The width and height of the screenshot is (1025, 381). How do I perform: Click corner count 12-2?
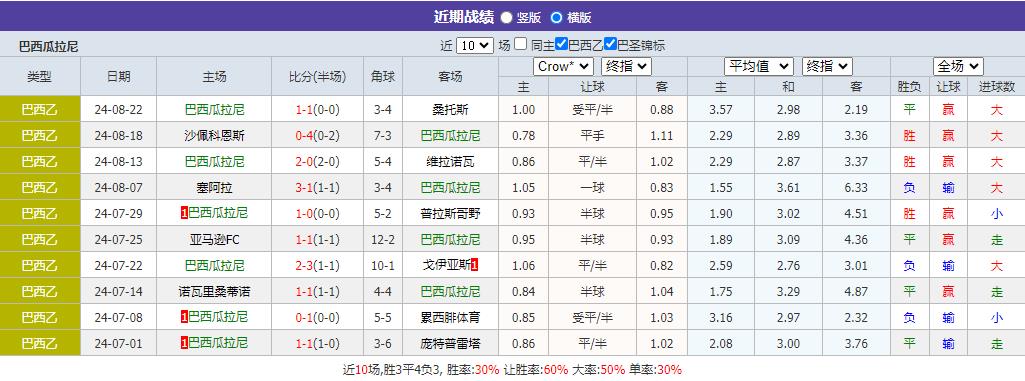click(x=383, y=240)
